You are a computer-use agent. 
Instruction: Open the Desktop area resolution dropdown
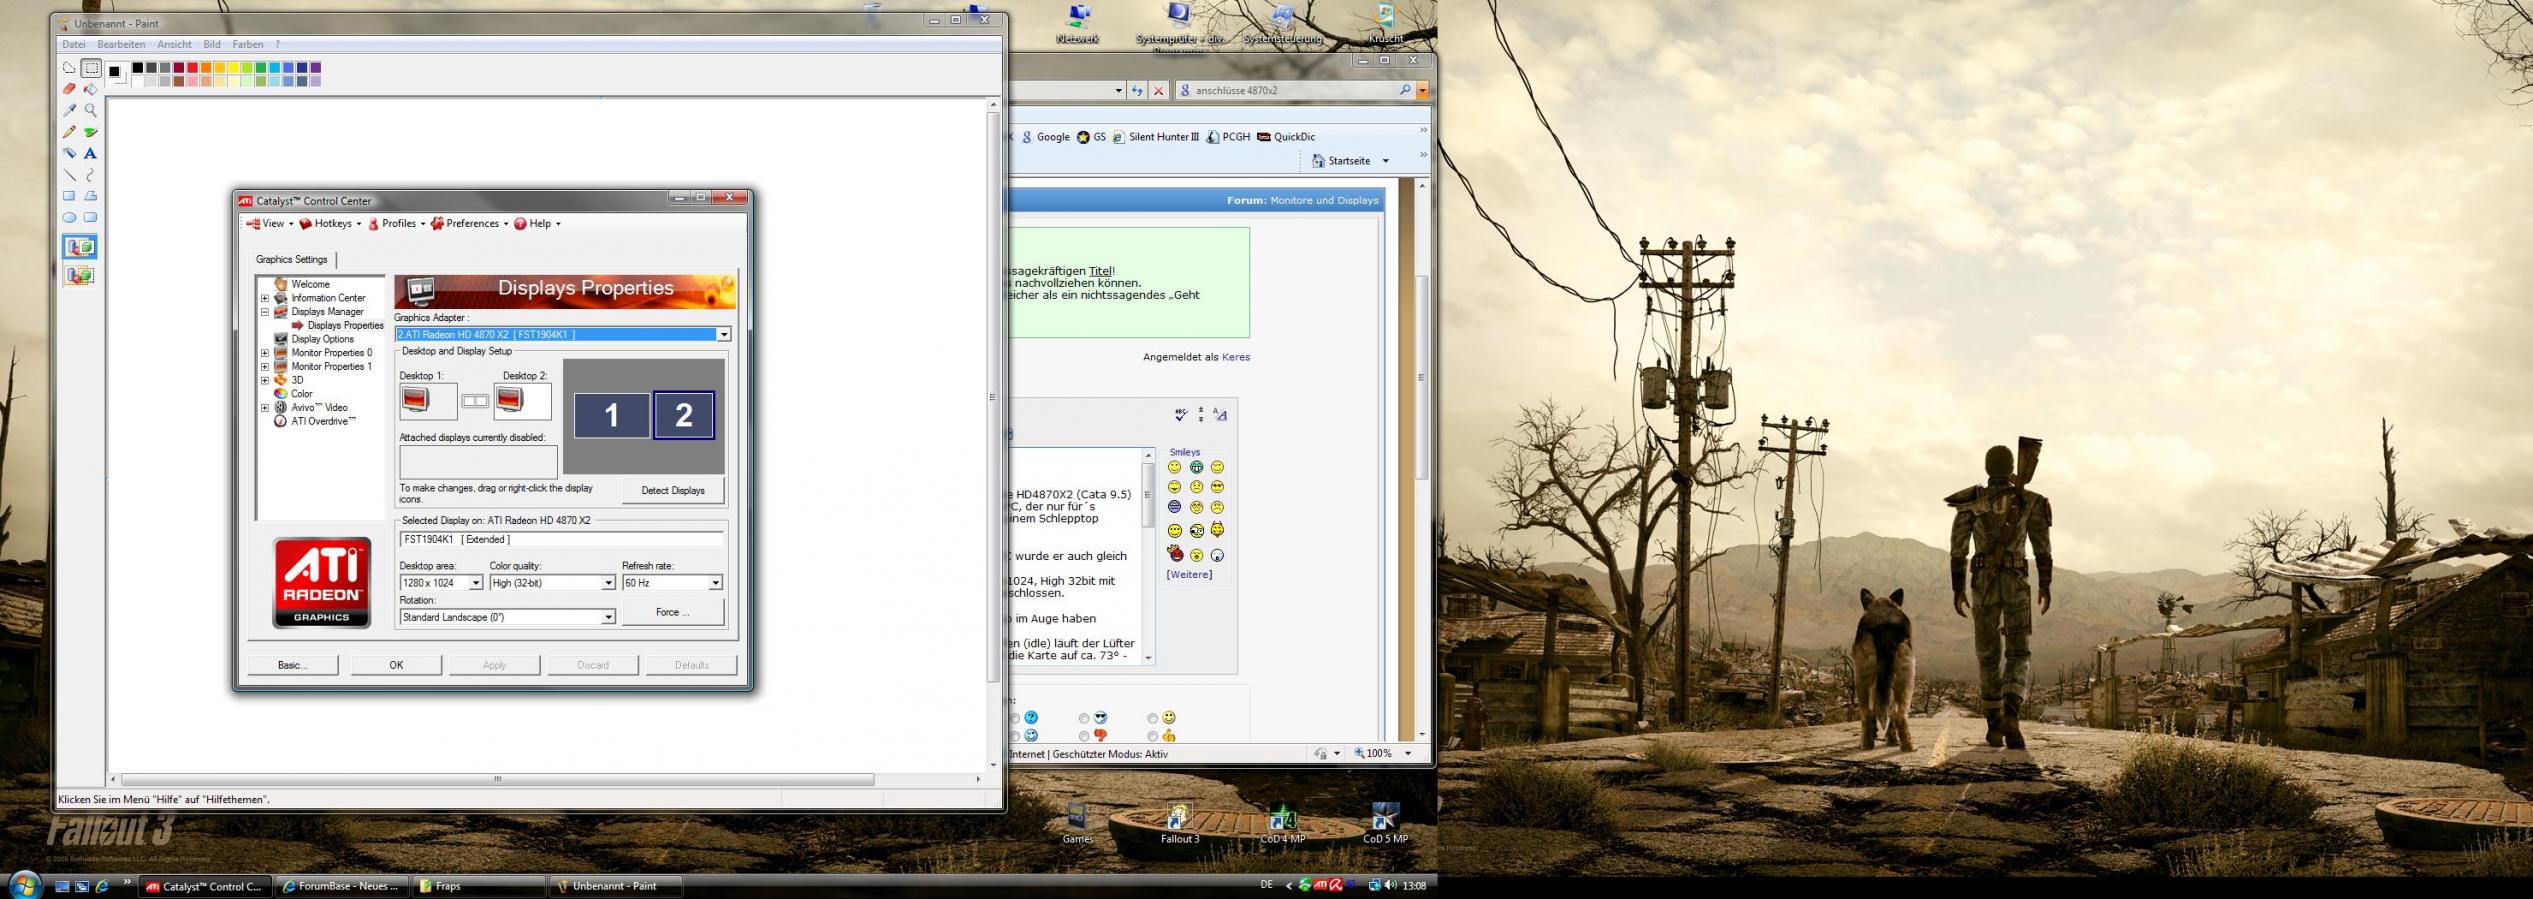click(476, 583)
